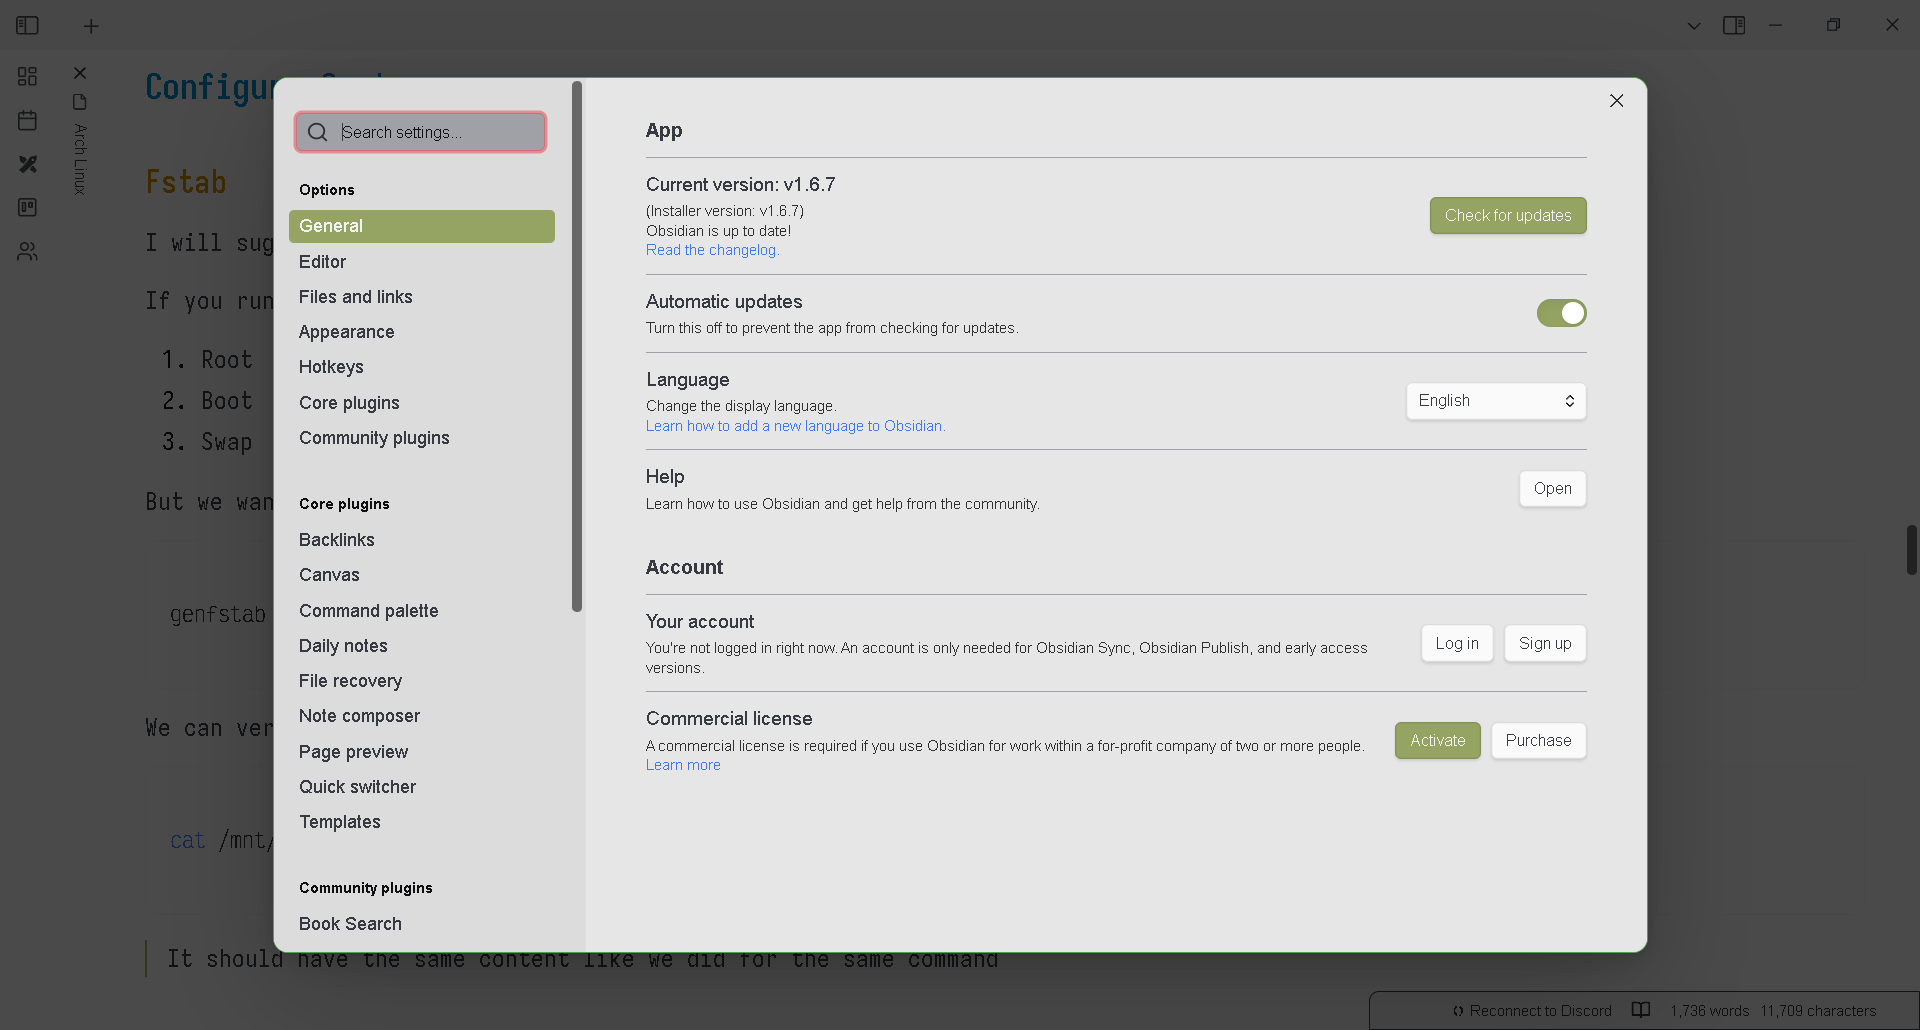Open the Hotkeys settings
The image size is (1920, 1030).
pyautogui.click(x=422, y=367)
